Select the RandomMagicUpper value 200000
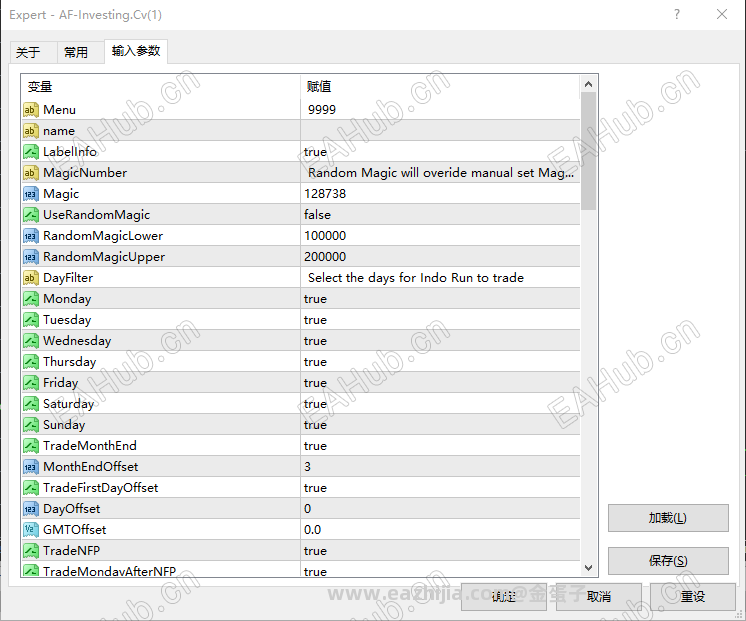746x621 pixels. point(325,256)
